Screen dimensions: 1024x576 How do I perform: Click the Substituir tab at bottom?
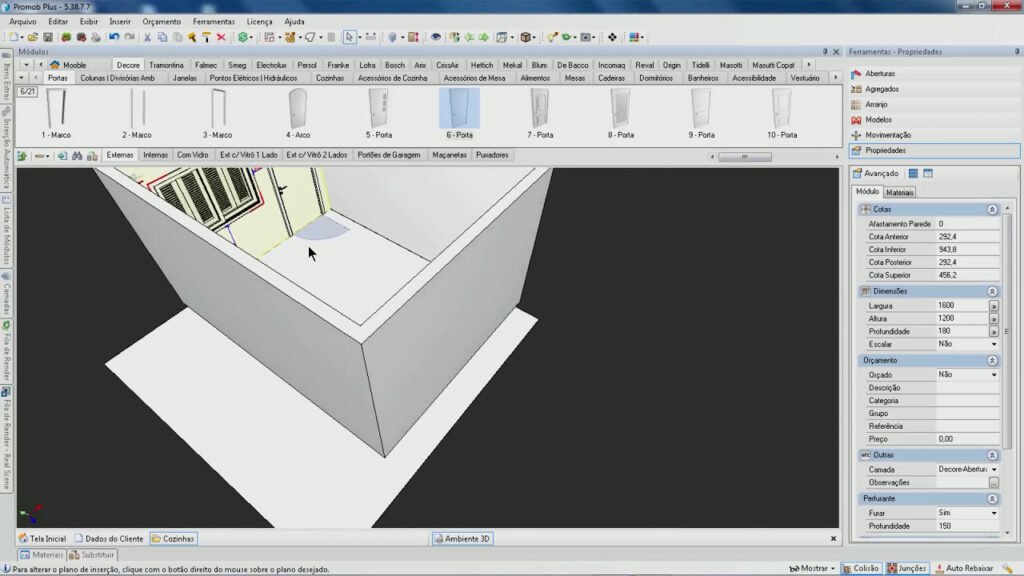click(x=92, y=555)
